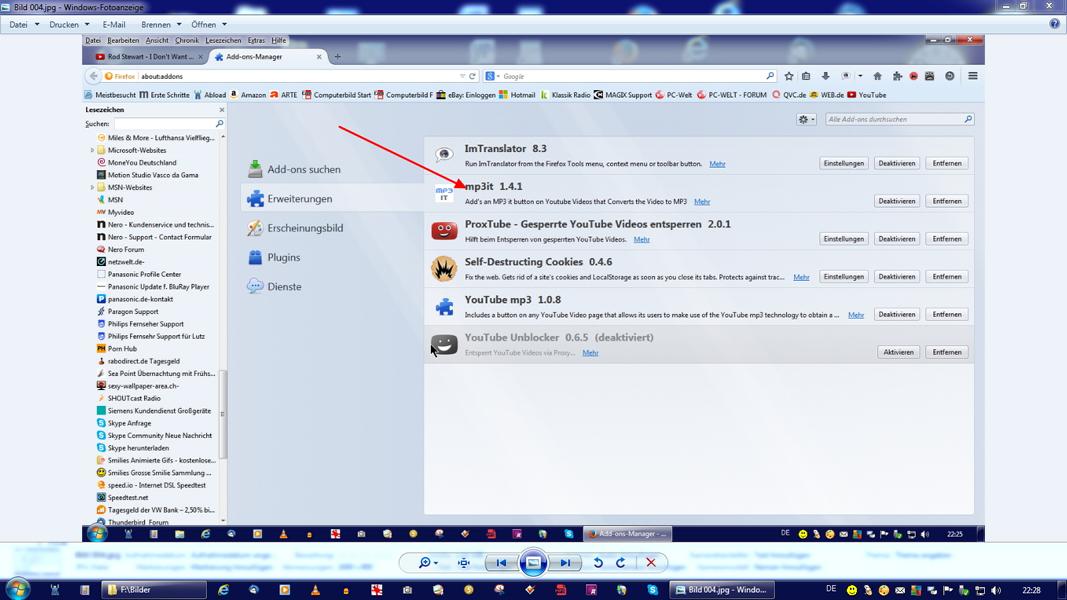
Task: Click the Firefox Bearbeiten menu
Action: click(123, 40)
